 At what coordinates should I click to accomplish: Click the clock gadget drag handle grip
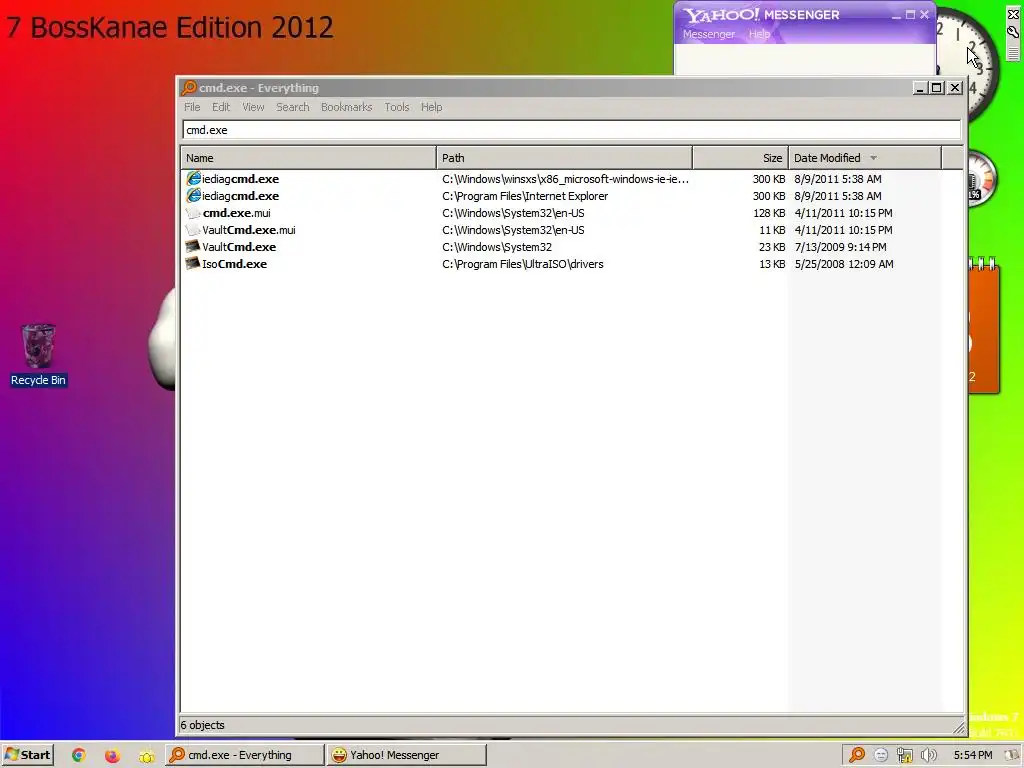tap(1014, 52)
